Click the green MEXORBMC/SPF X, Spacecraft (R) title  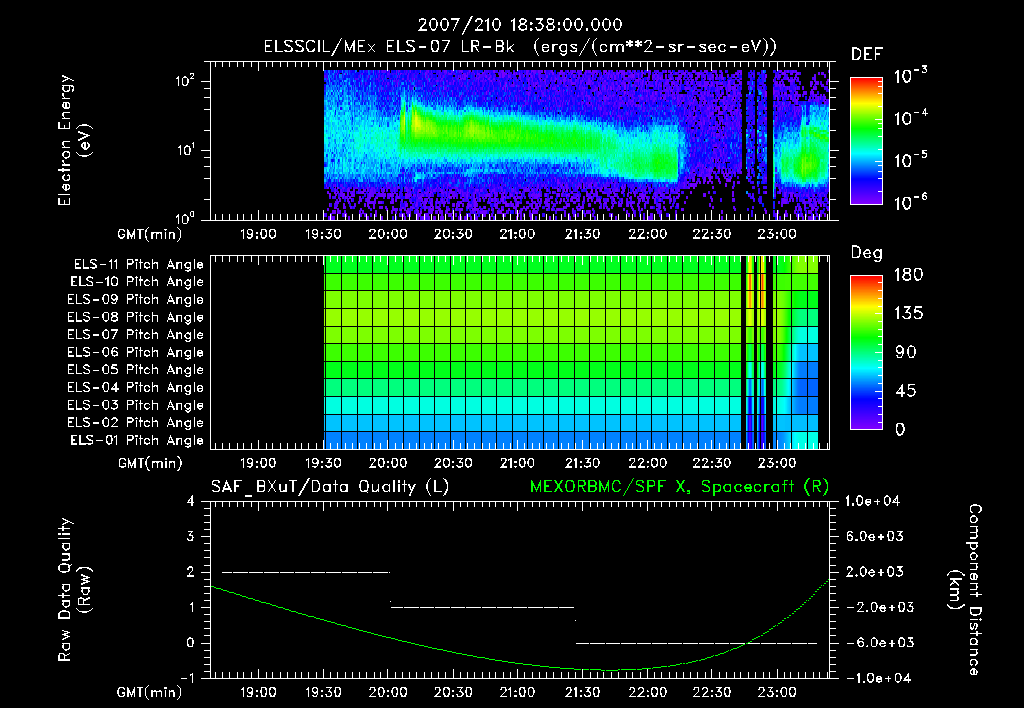tap(679, 487)
